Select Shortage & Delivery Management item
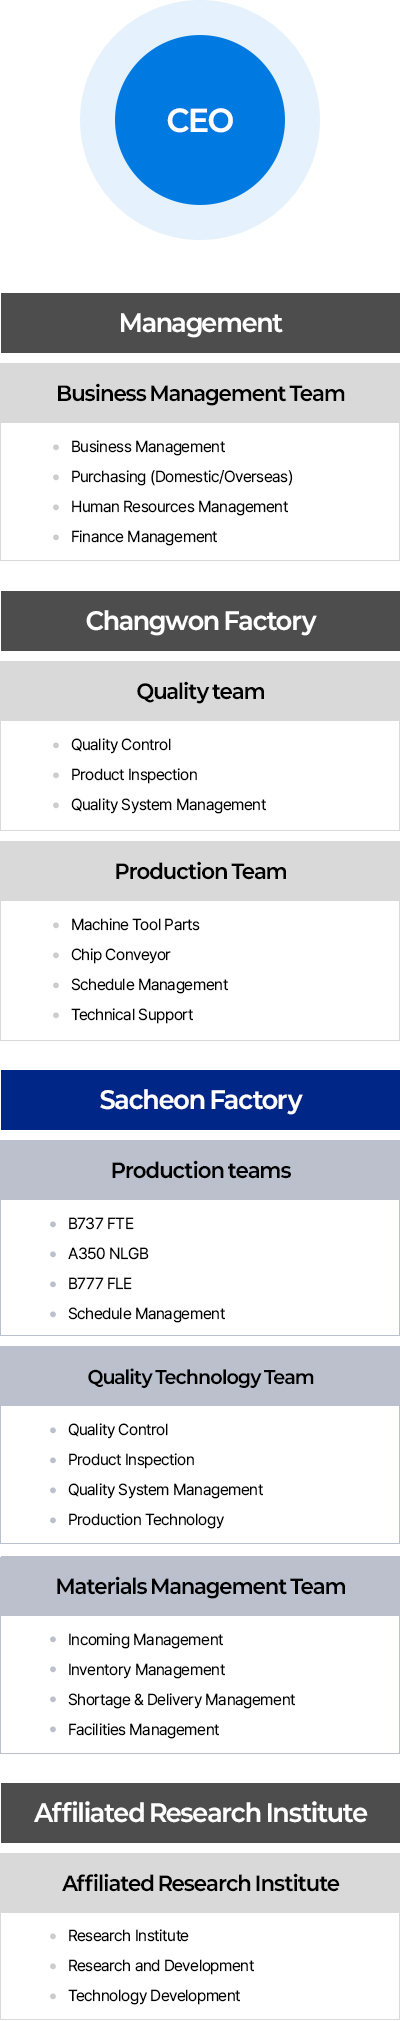 (x=181, y=1700)
